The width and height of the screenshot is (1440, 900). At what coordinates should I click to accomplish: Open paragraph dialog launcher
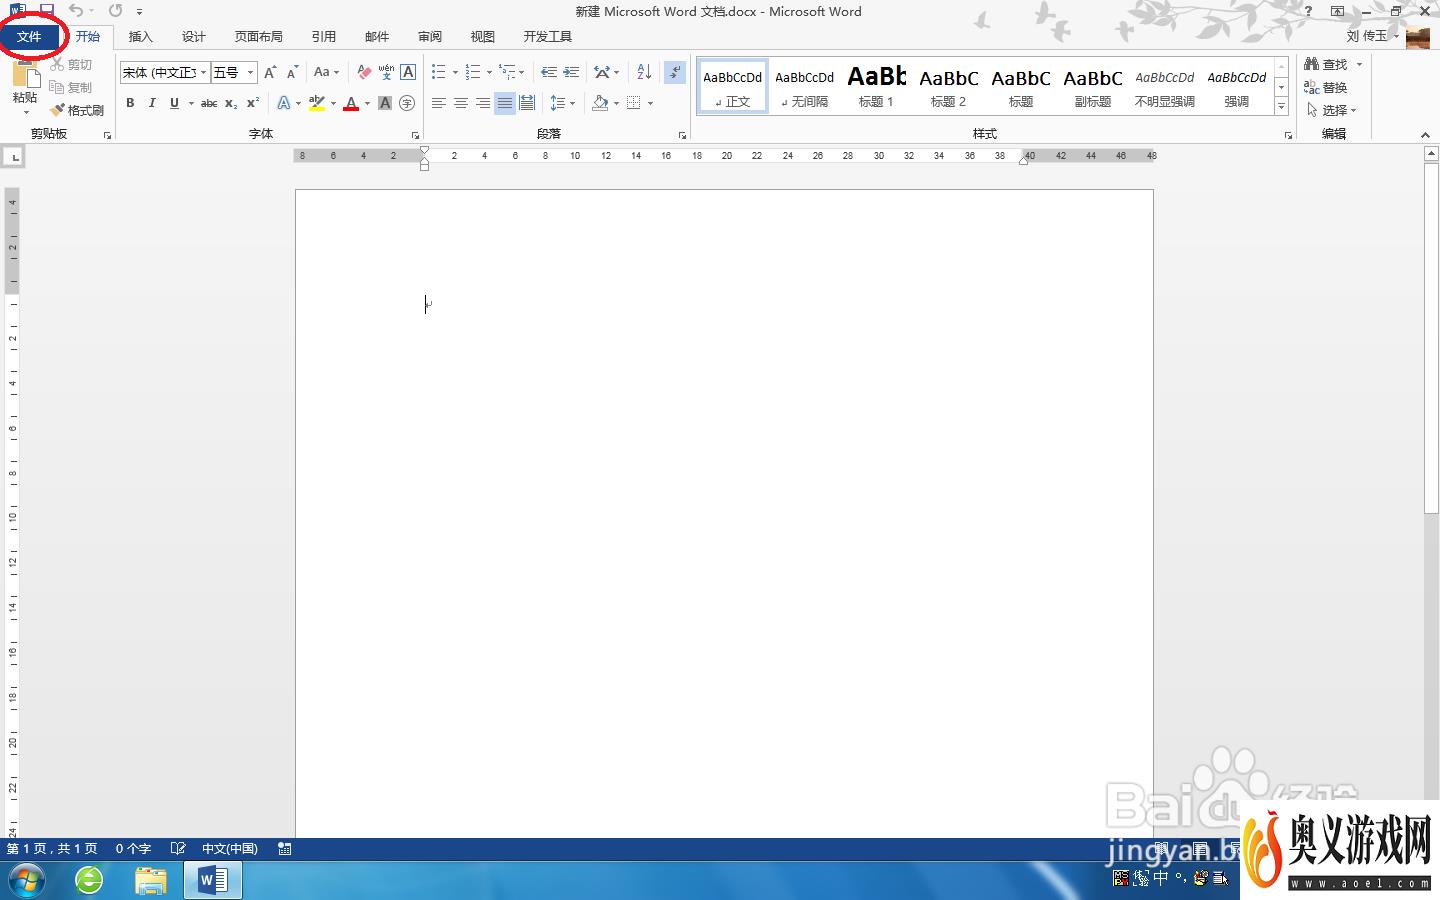coord(682,135)
